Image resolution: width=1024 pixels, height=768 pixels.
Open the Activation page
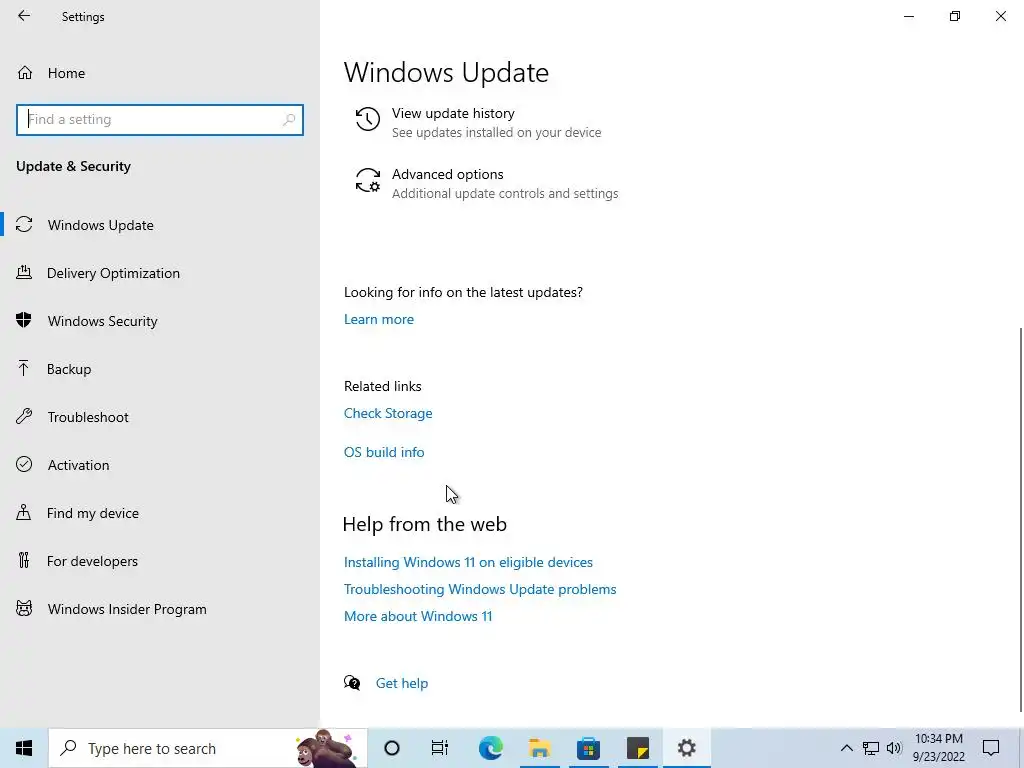(160, 465)
